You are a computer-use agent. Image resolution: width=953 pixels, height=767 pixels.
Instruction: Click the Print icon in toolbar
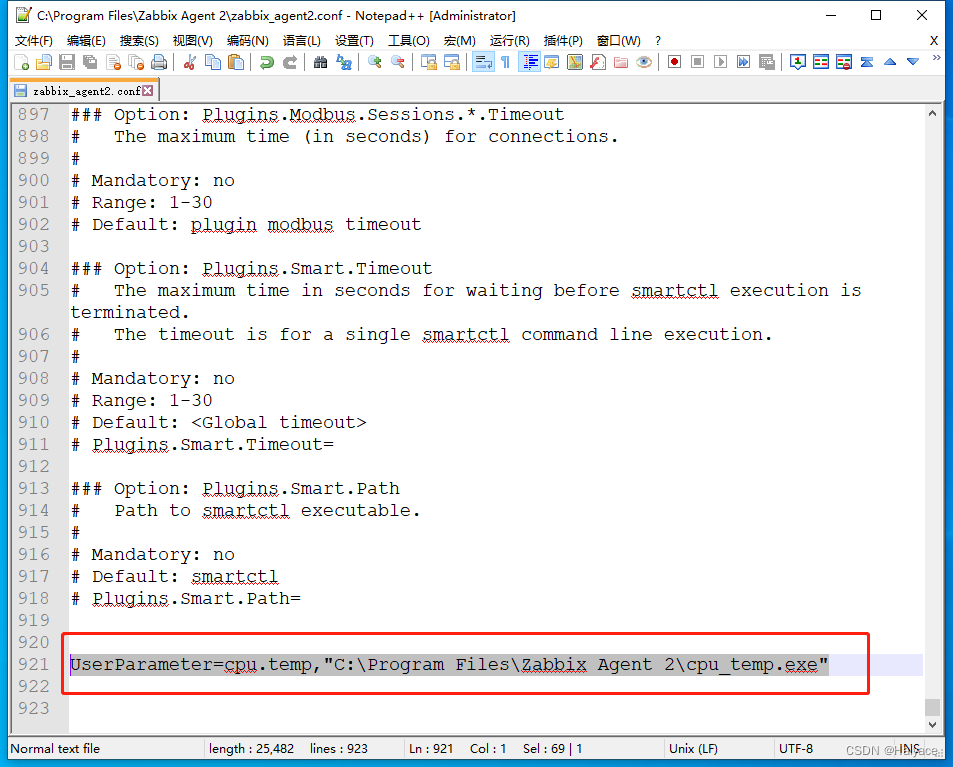pos(158,62)
